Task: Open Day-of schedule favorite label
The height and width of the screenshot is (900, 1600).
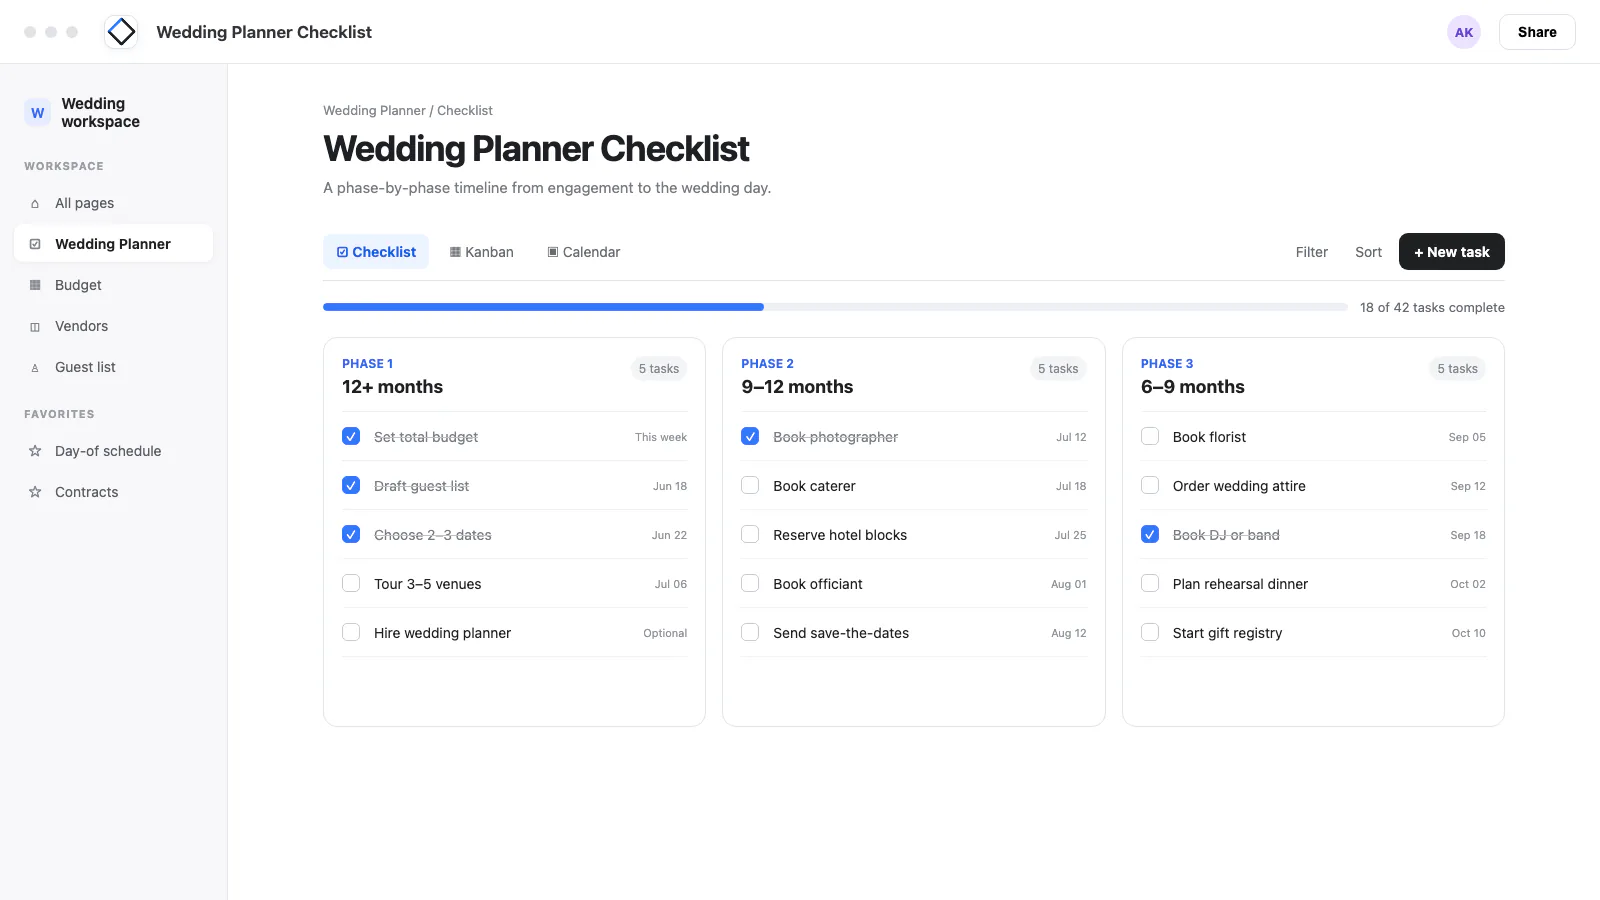Action: pyautogui.click(x=108, y=451)
